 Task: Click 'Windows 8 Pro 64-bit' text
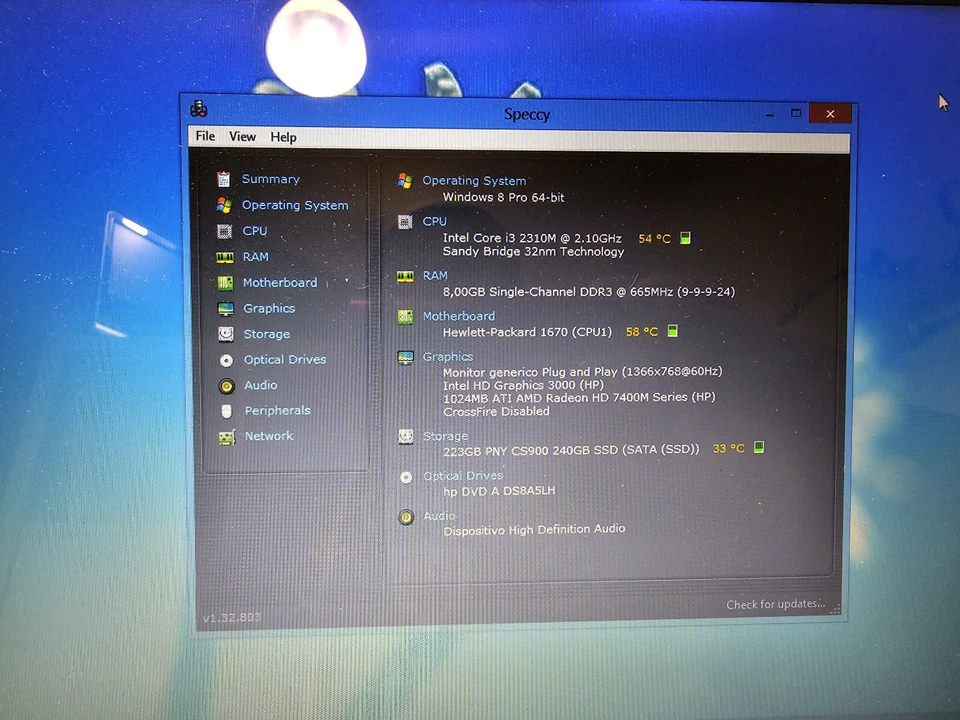pos(503,197)
